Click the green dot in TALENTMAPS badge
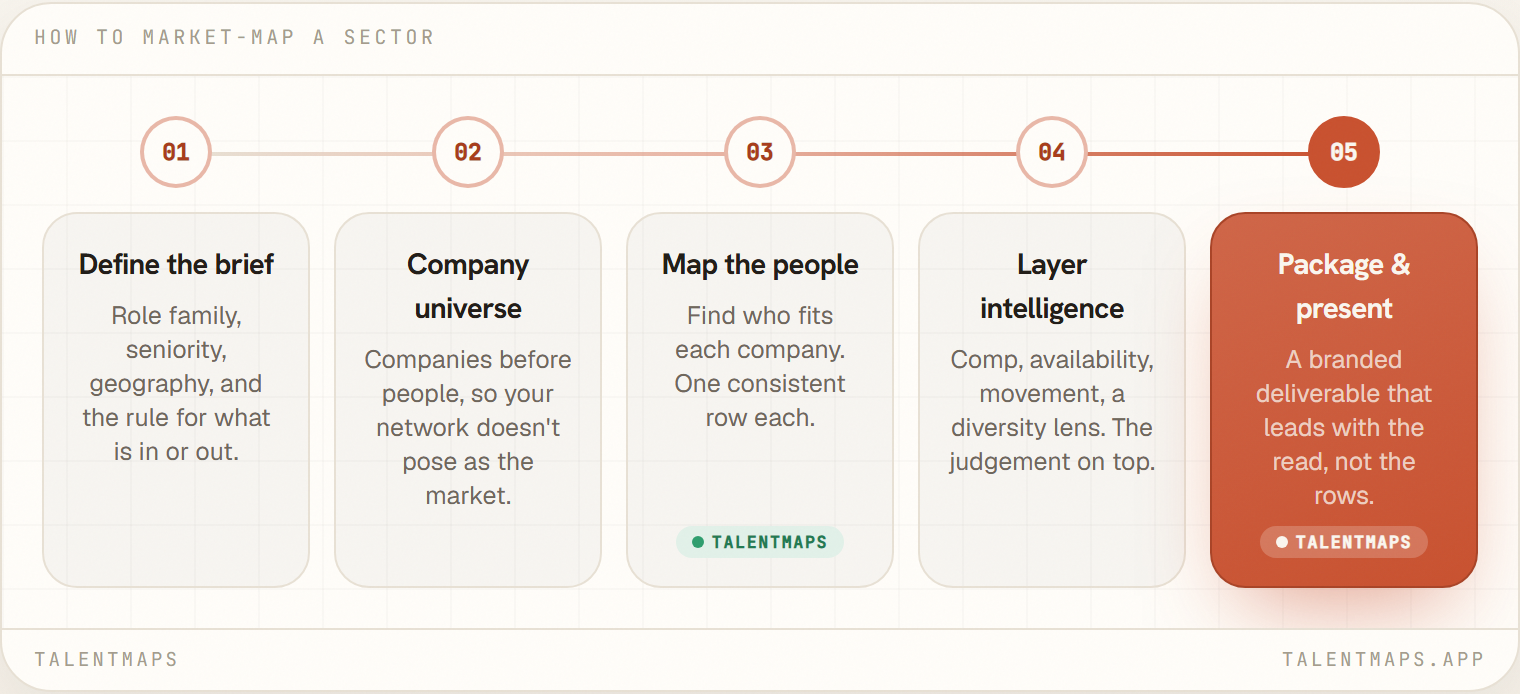 coord(698,543)
